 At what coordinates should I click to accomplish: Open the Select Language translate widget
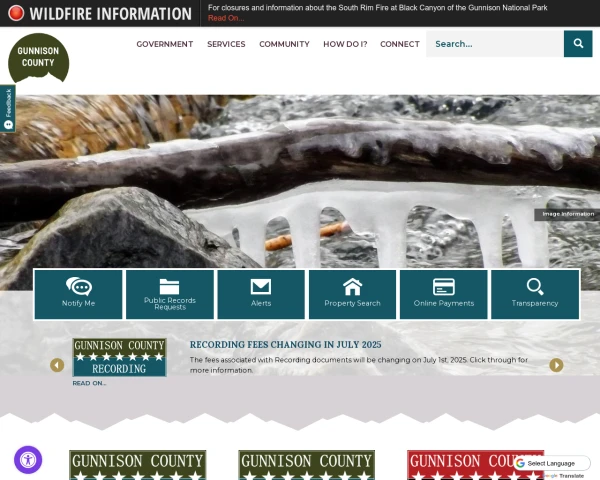click(551, 463)
